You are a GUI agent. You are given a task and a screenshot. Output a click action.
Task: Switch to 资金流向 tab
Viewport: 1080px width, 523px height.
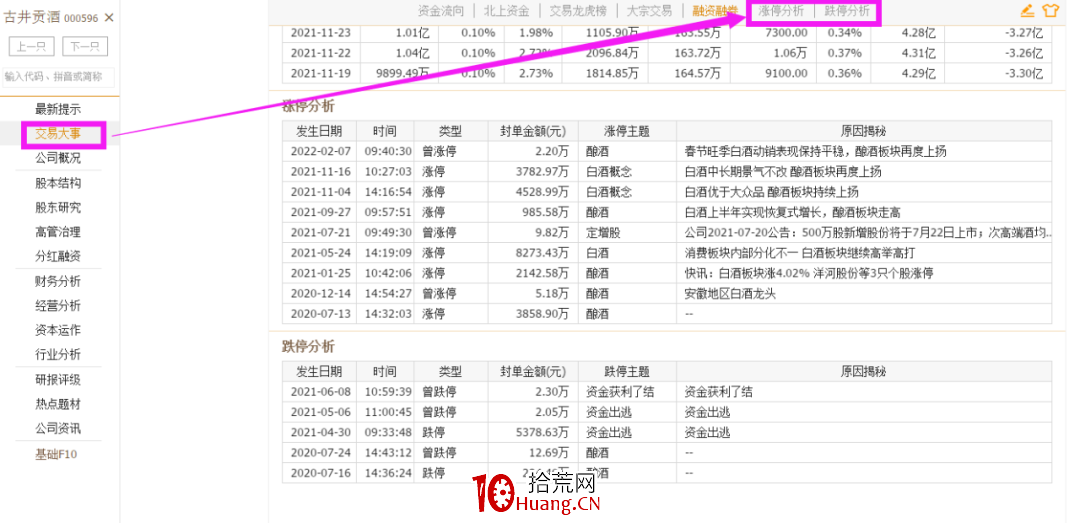(x=441, y=10)
